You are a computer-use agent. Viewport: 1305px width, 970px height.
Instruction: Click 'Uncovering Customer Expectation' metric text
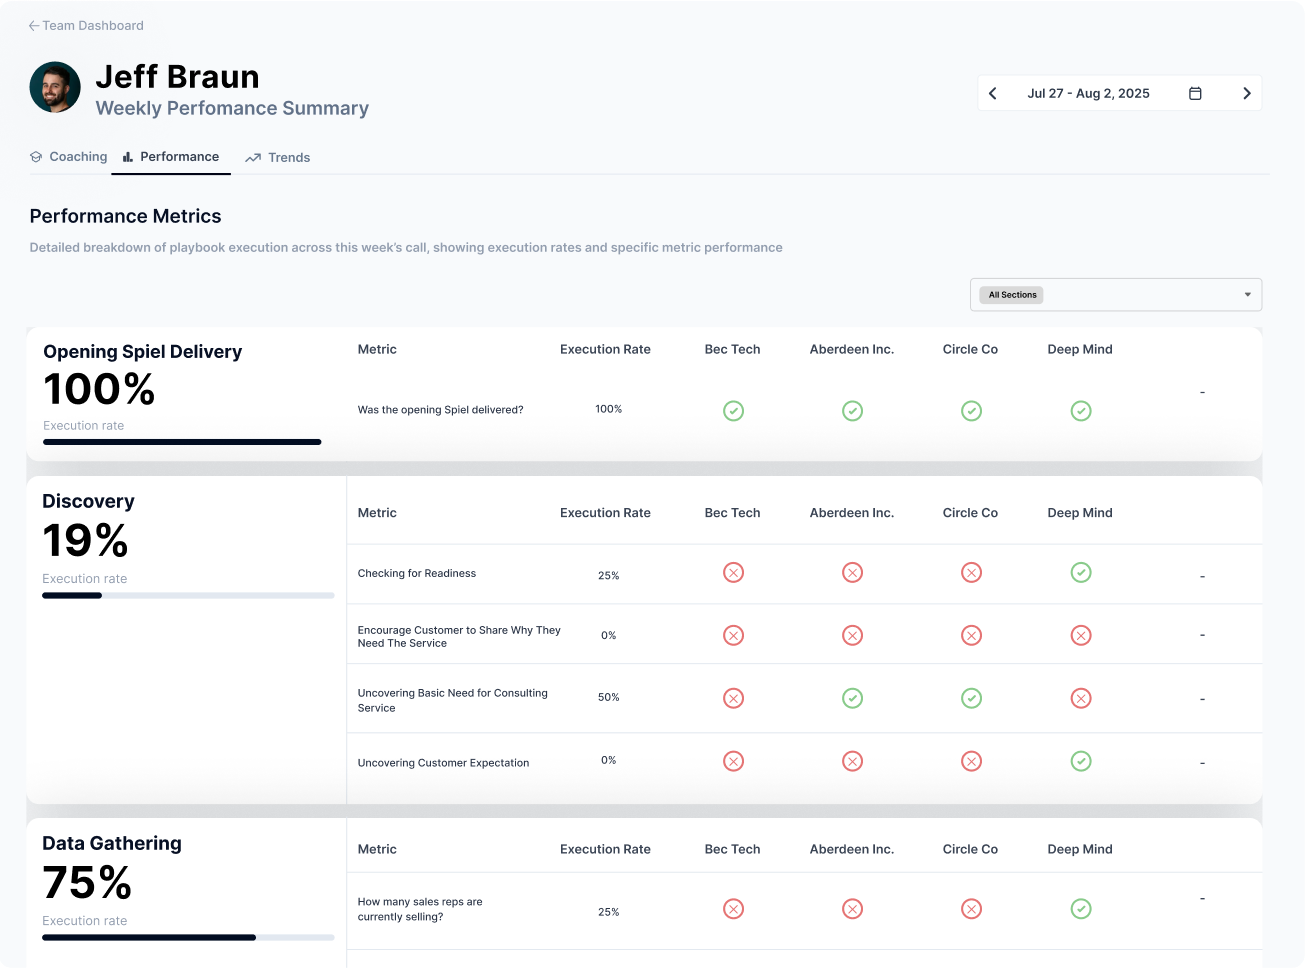pos(444,763)
